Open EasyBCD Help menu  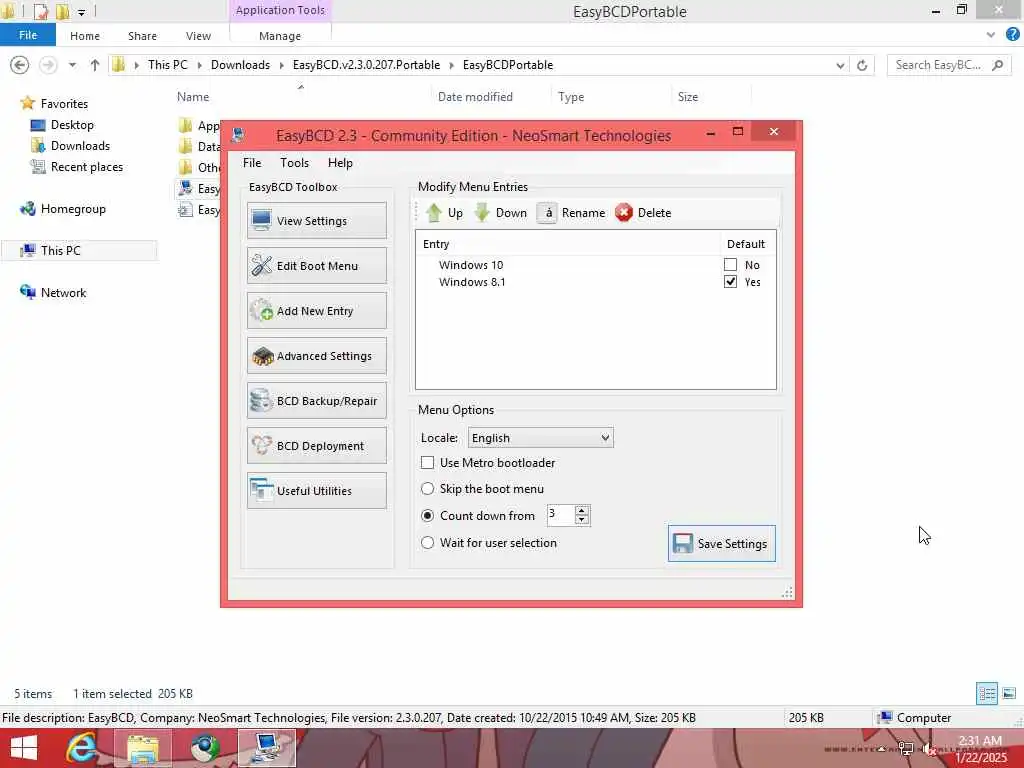click(x=340, y=163)
